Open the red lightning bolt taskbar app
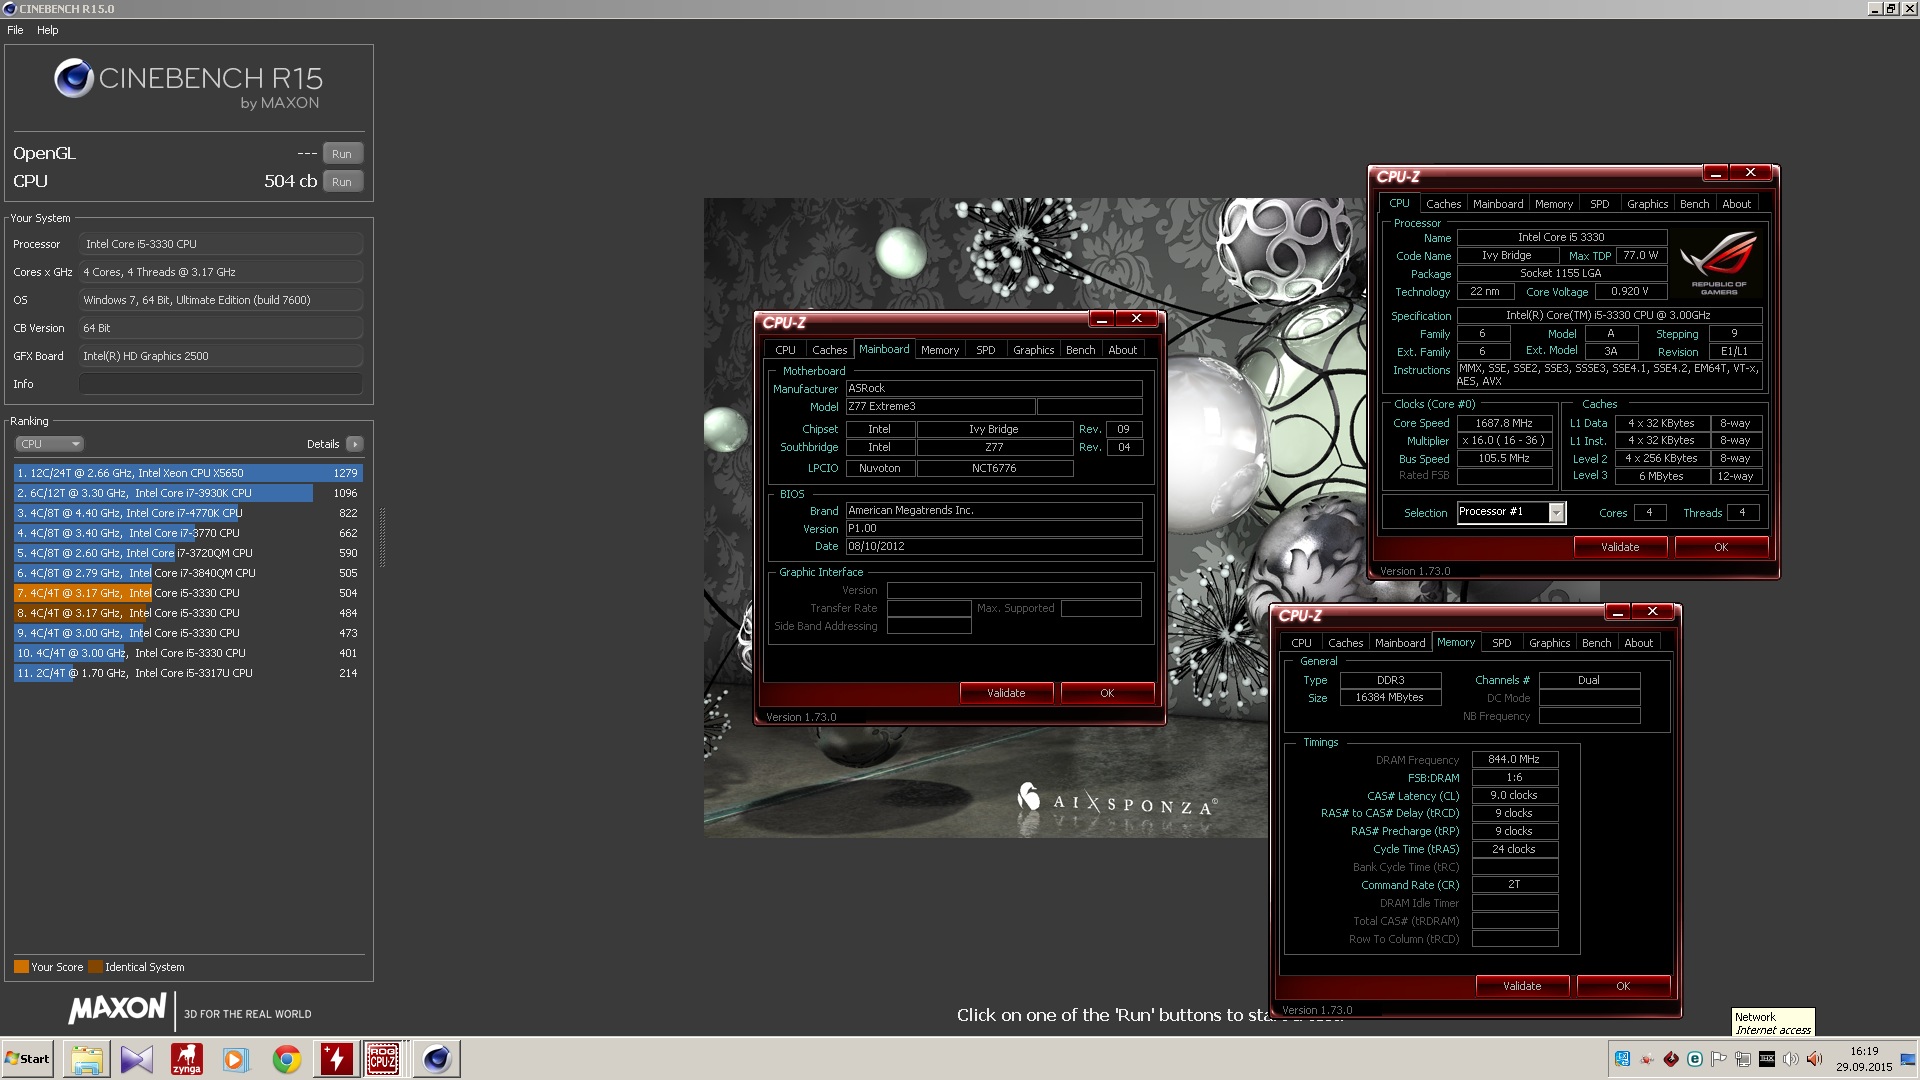The height and width of the screenshot is (1080, 1920). pyautogui.click(x=336, y=1059)
